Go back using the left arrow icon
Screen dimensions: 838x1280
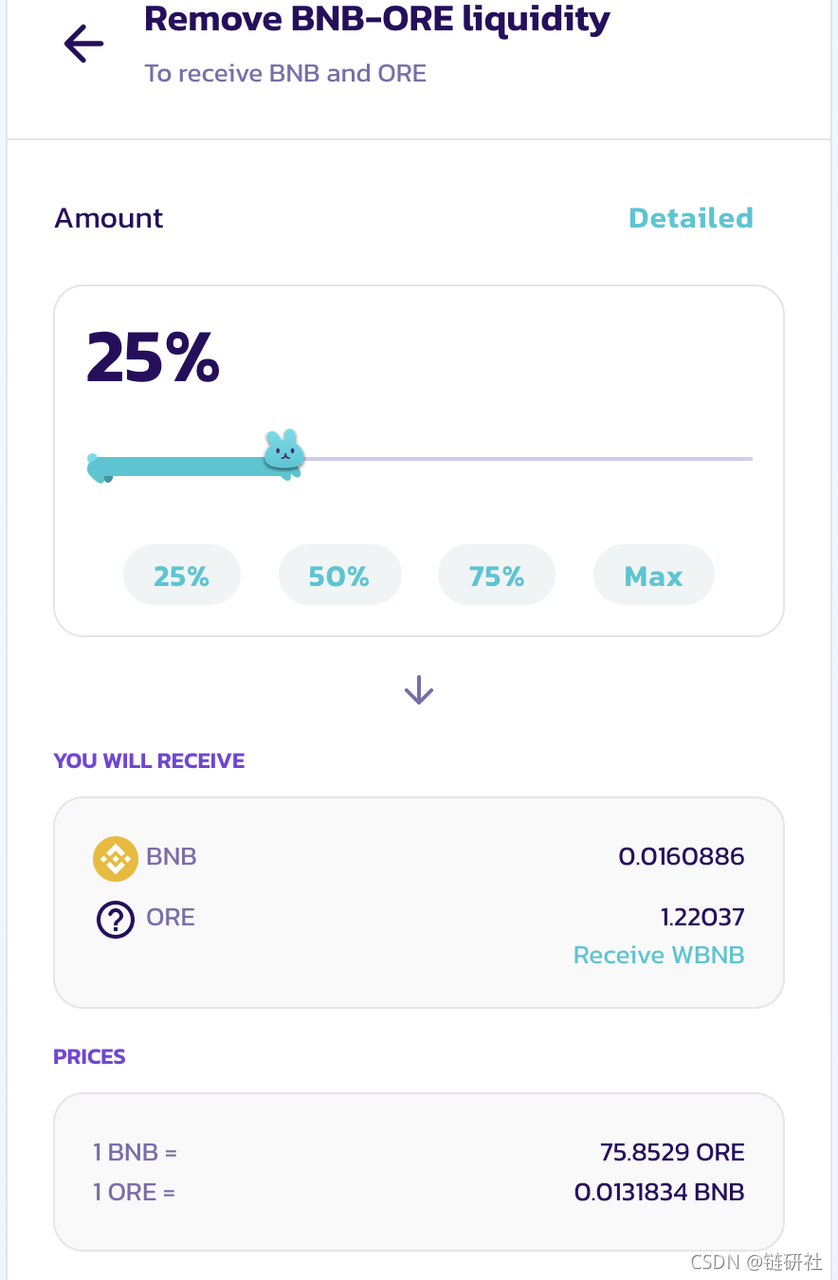pos(84,44)
